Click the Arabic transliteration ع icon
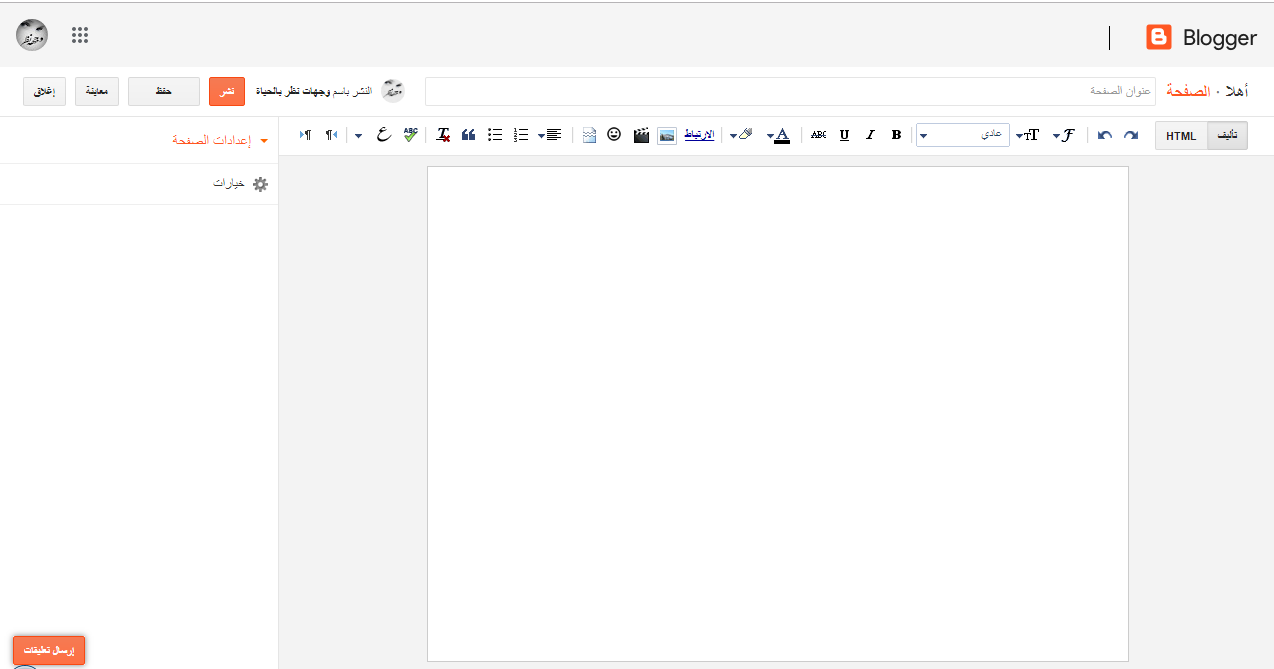Screen dimensions: 1274x669 (383, 135)
